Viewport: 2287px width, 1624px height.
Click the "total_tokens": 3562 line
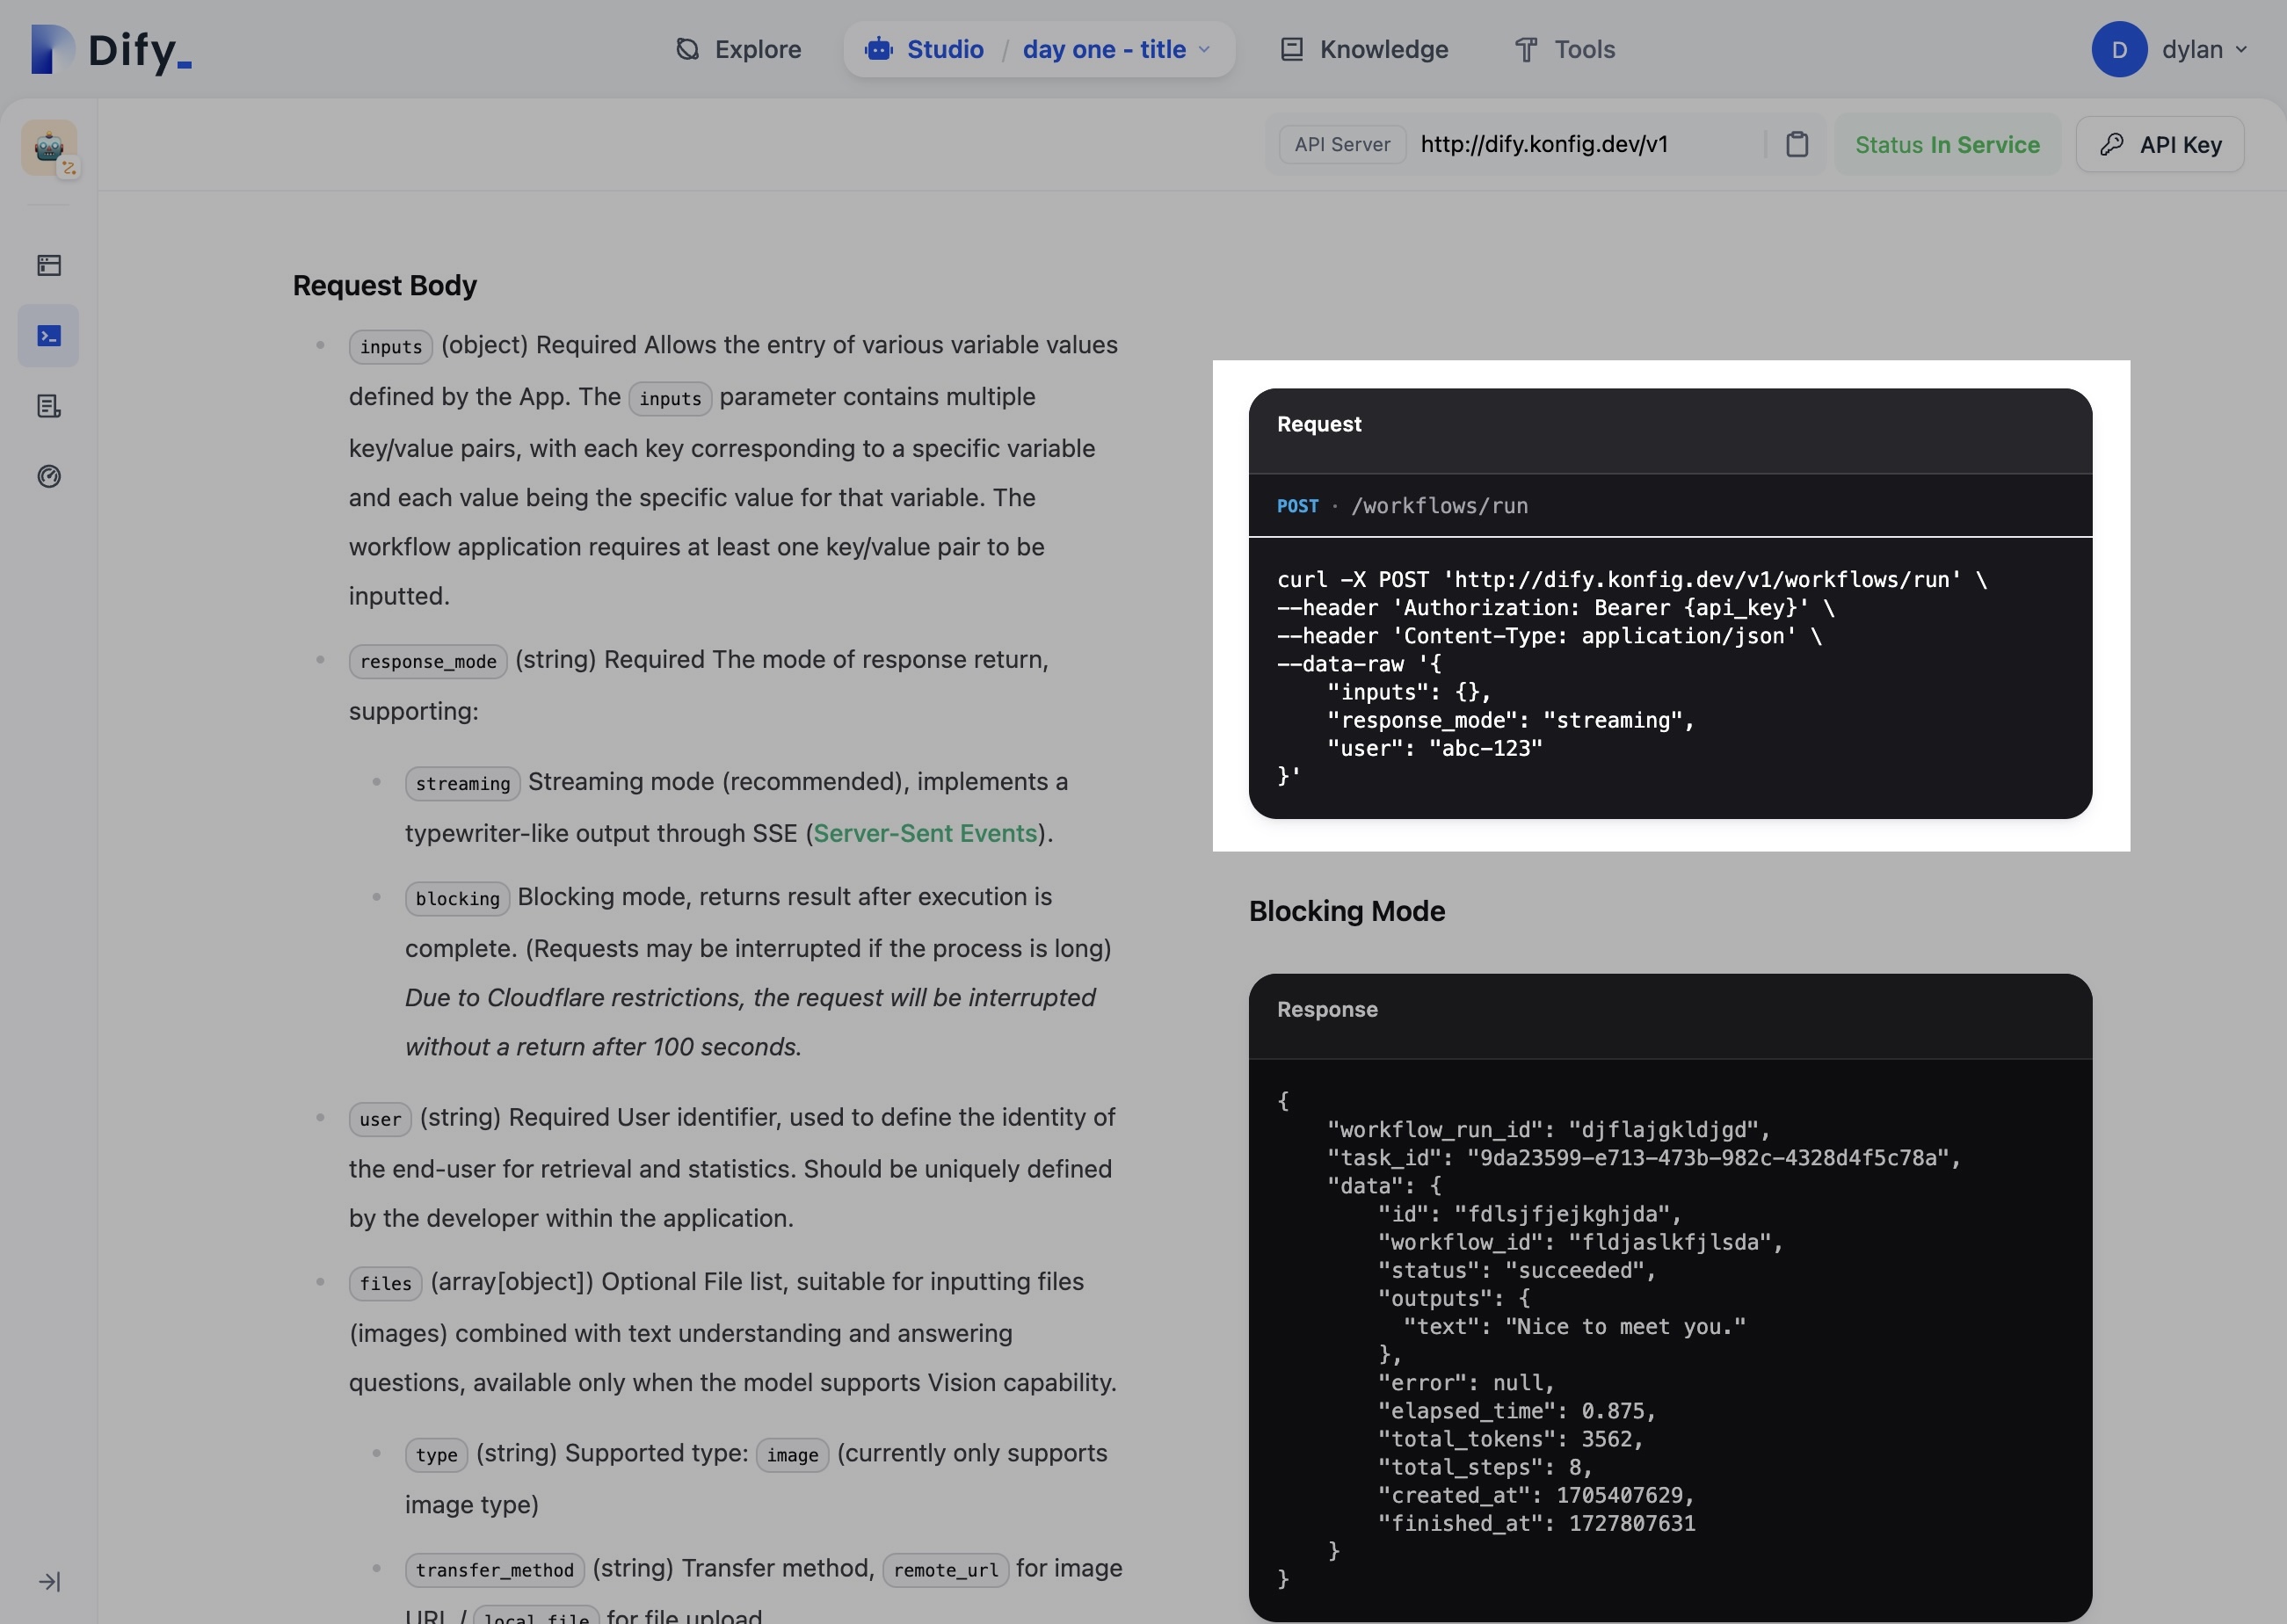coord(1511,1439)
